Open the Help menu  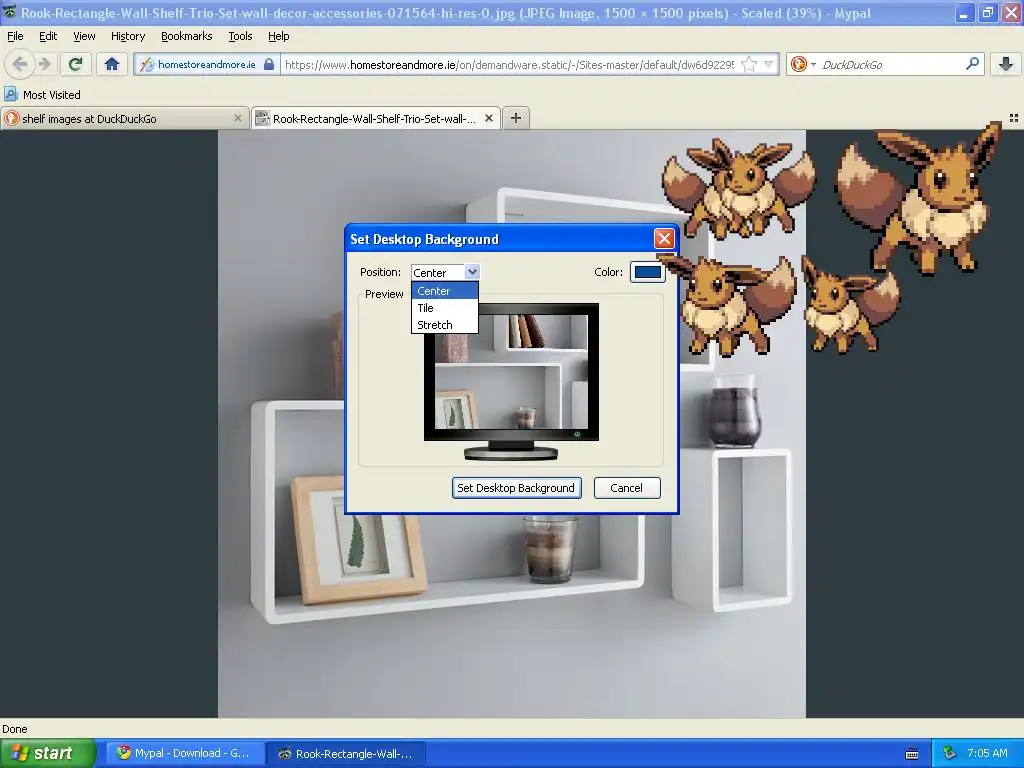(278, 36)
